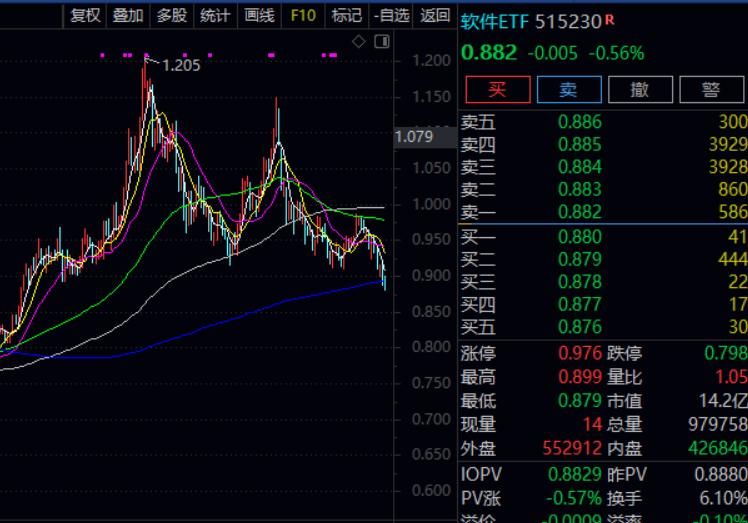Screen dimensions: 748x523
Task: Toggle the side panel layout icon
Action: click(380, 41)
